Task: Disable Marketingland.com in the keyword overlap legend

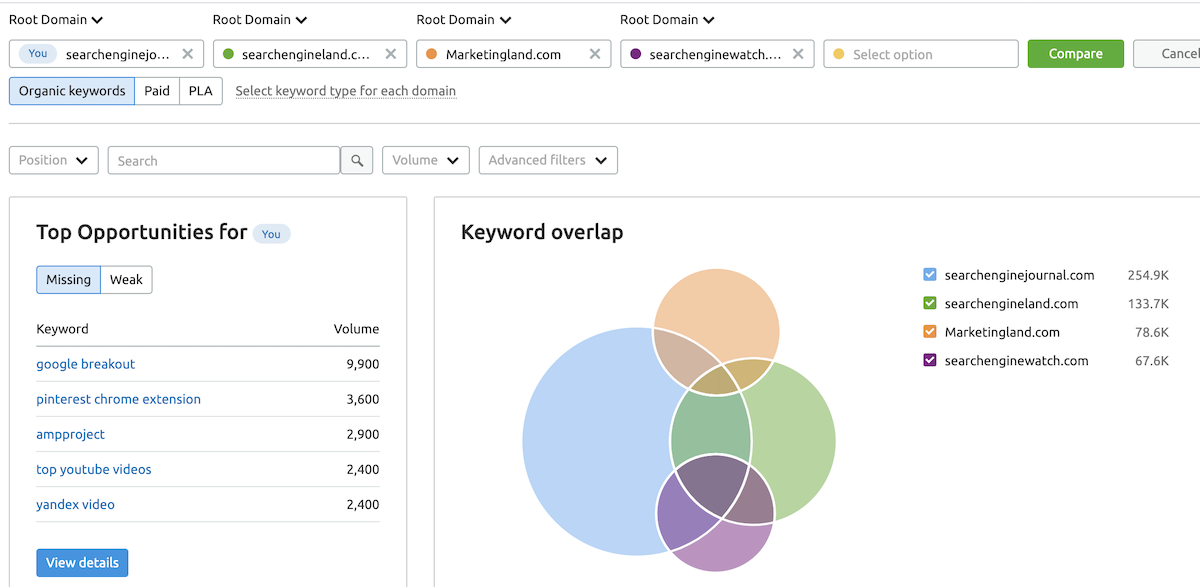Action: pos(929,331)
